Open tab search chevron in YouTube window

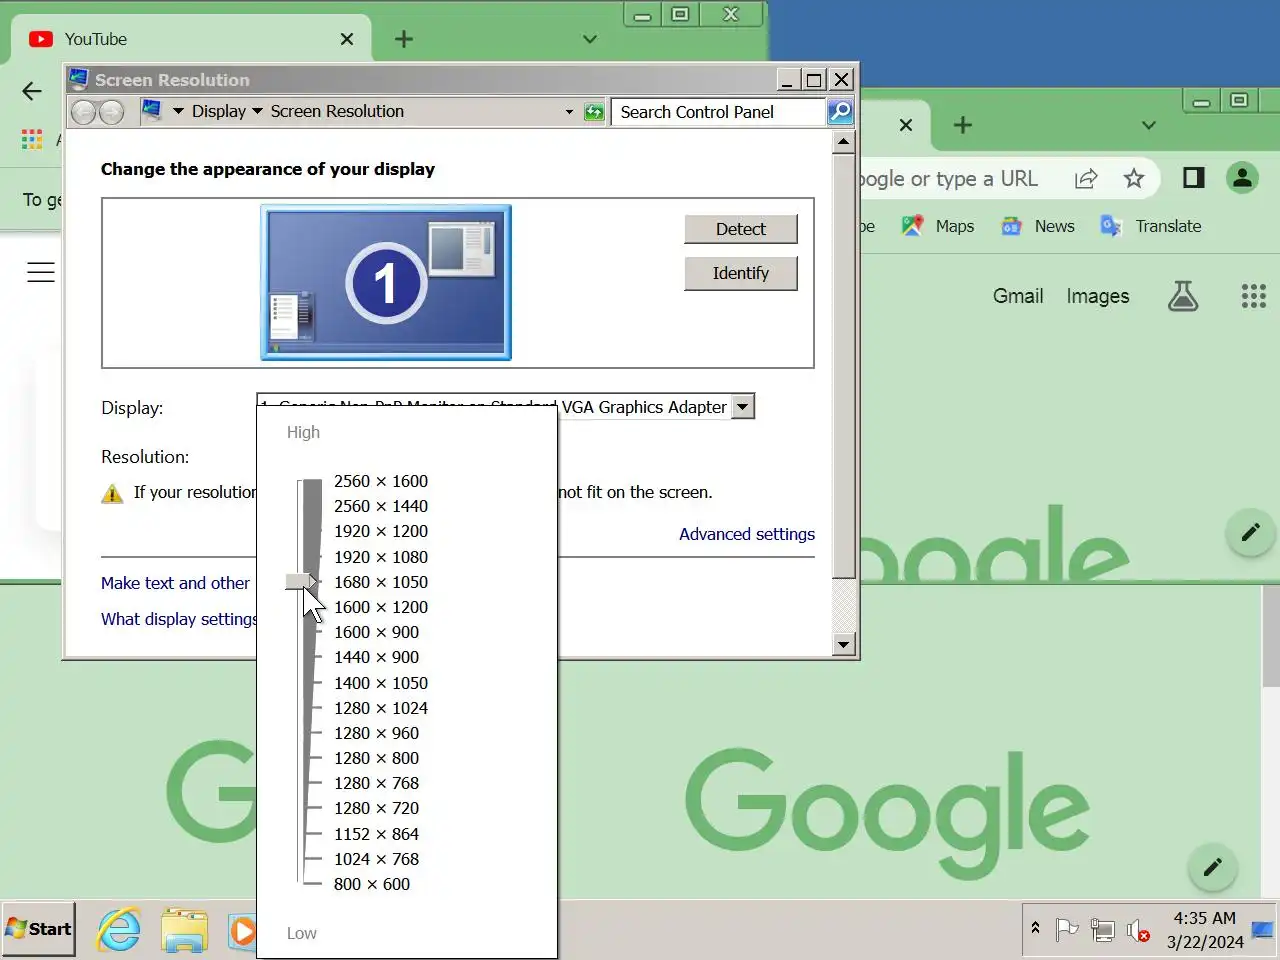point(590,39)
